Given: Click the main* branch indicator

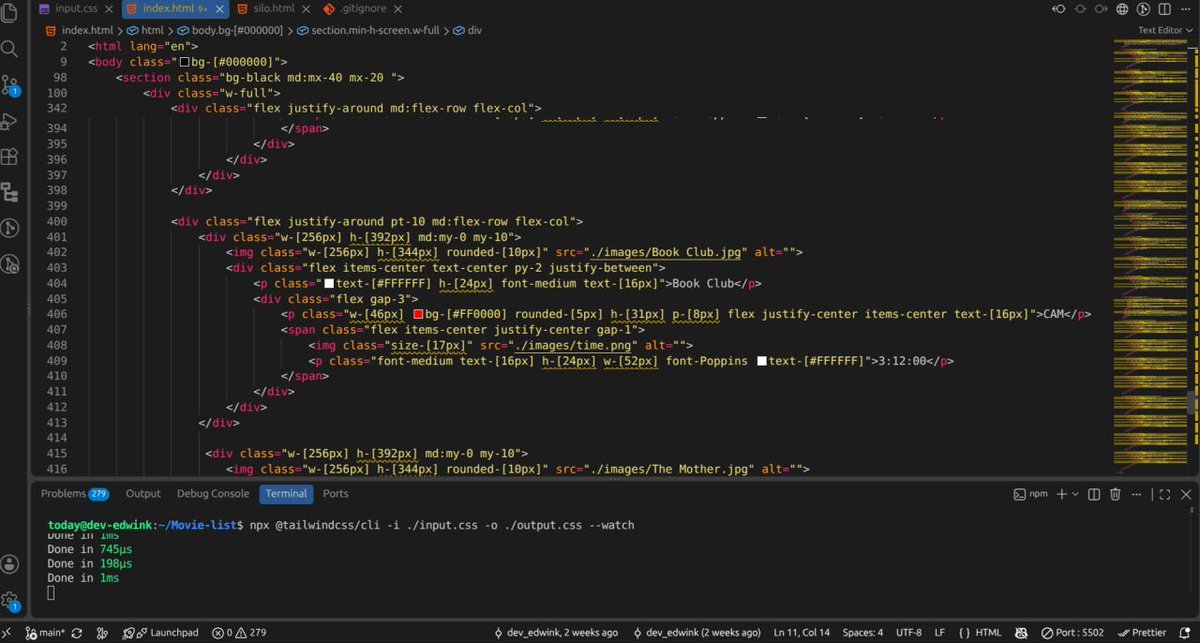Looking at the screenshot, I should [46, 633].
